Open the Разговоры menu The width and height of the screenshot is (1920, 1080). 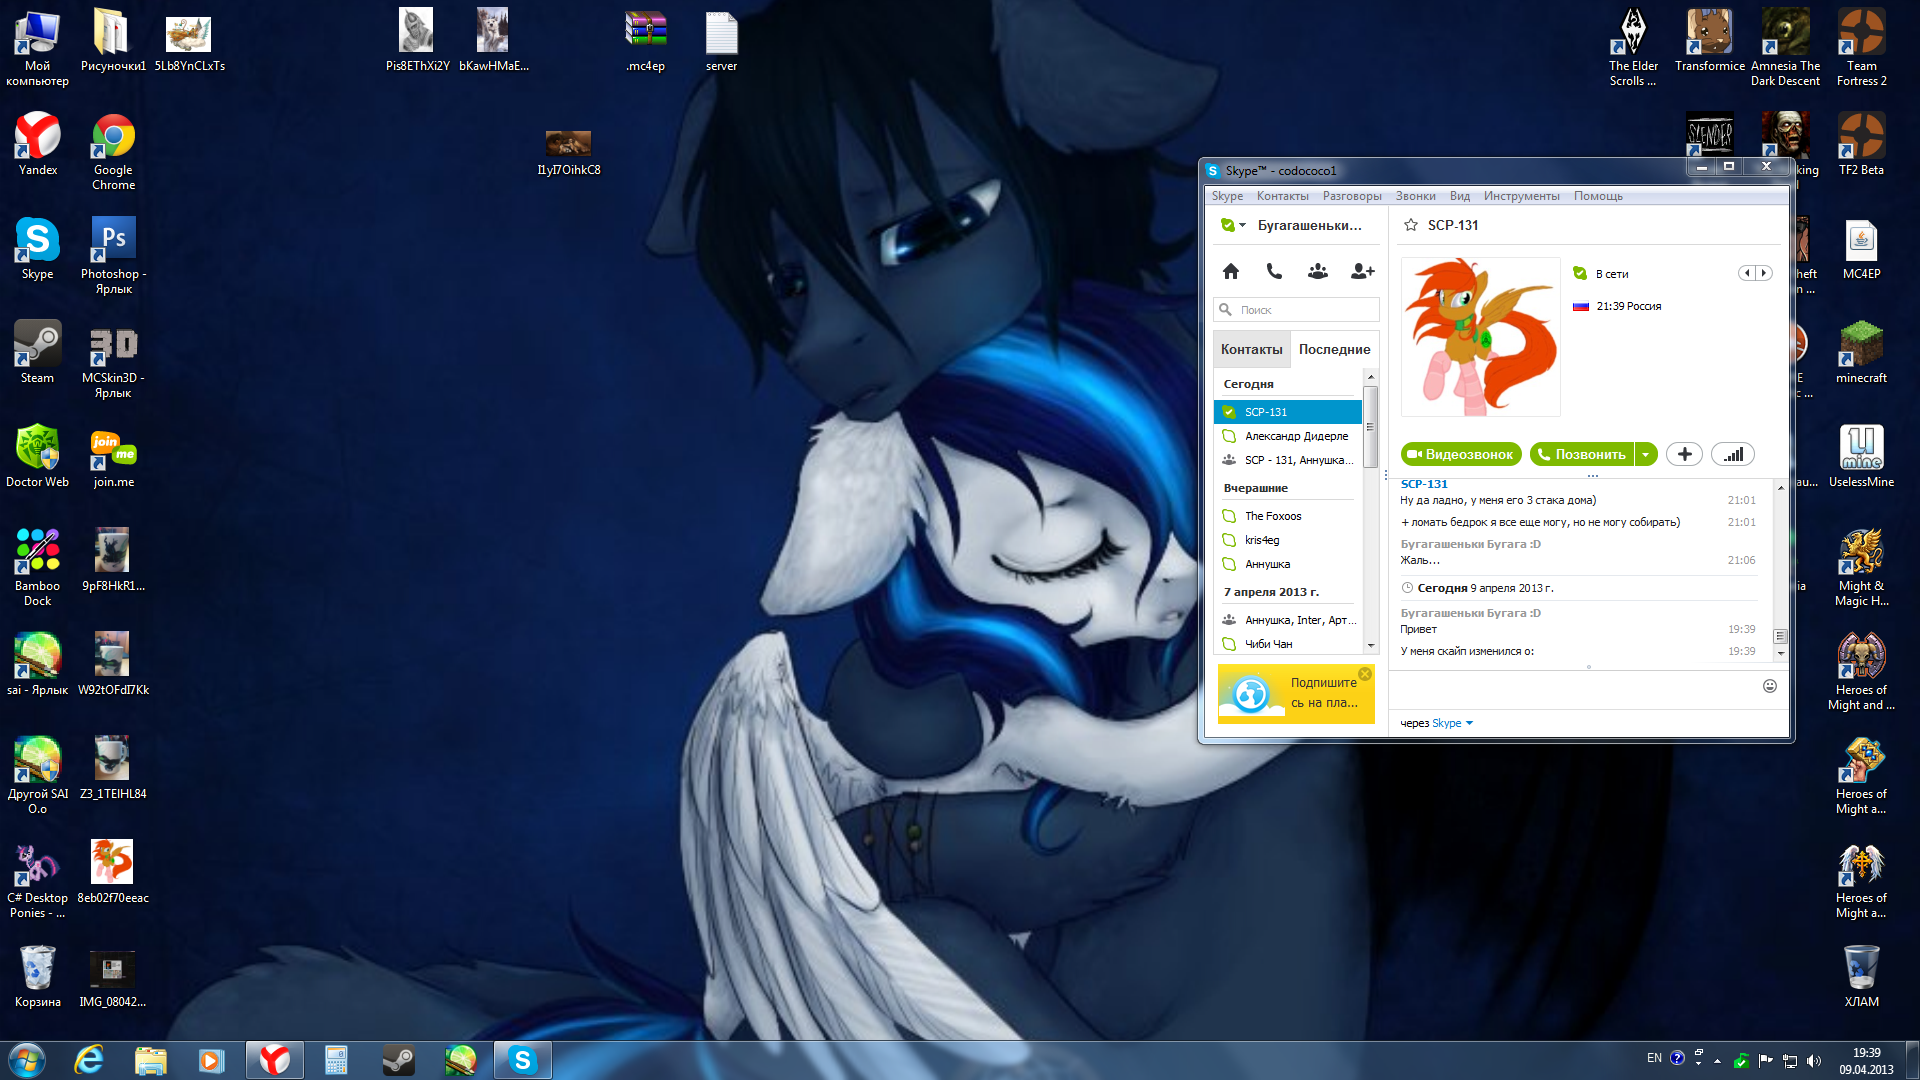(1352, 196)
